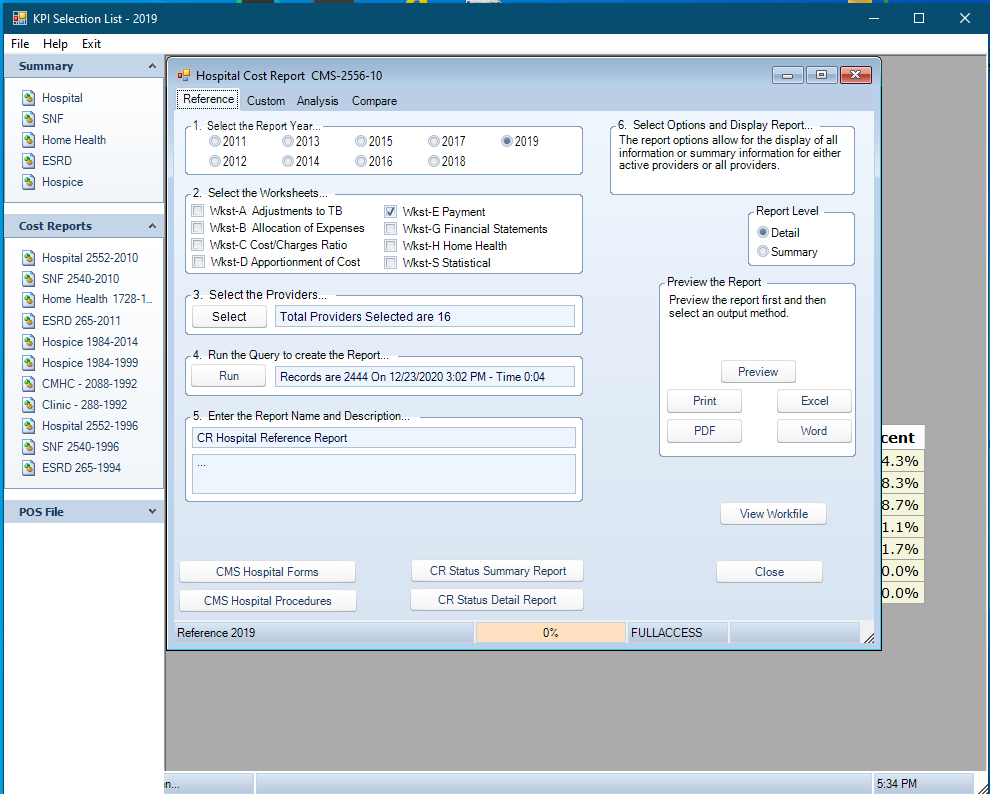Export the report to Excel
Image resolution: width=990 pixels, height=794 pixels.
tap(814, 401)
